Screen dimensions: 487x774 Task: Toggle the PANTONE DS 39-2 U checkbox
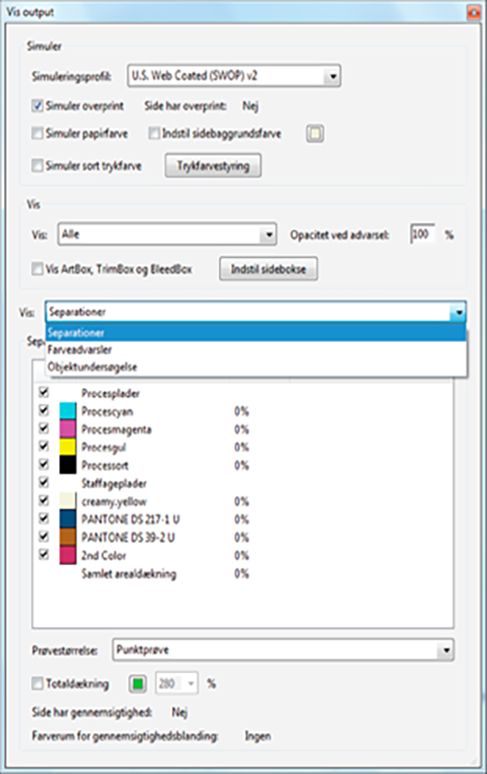pyautogui.click(x=44, y=537)
